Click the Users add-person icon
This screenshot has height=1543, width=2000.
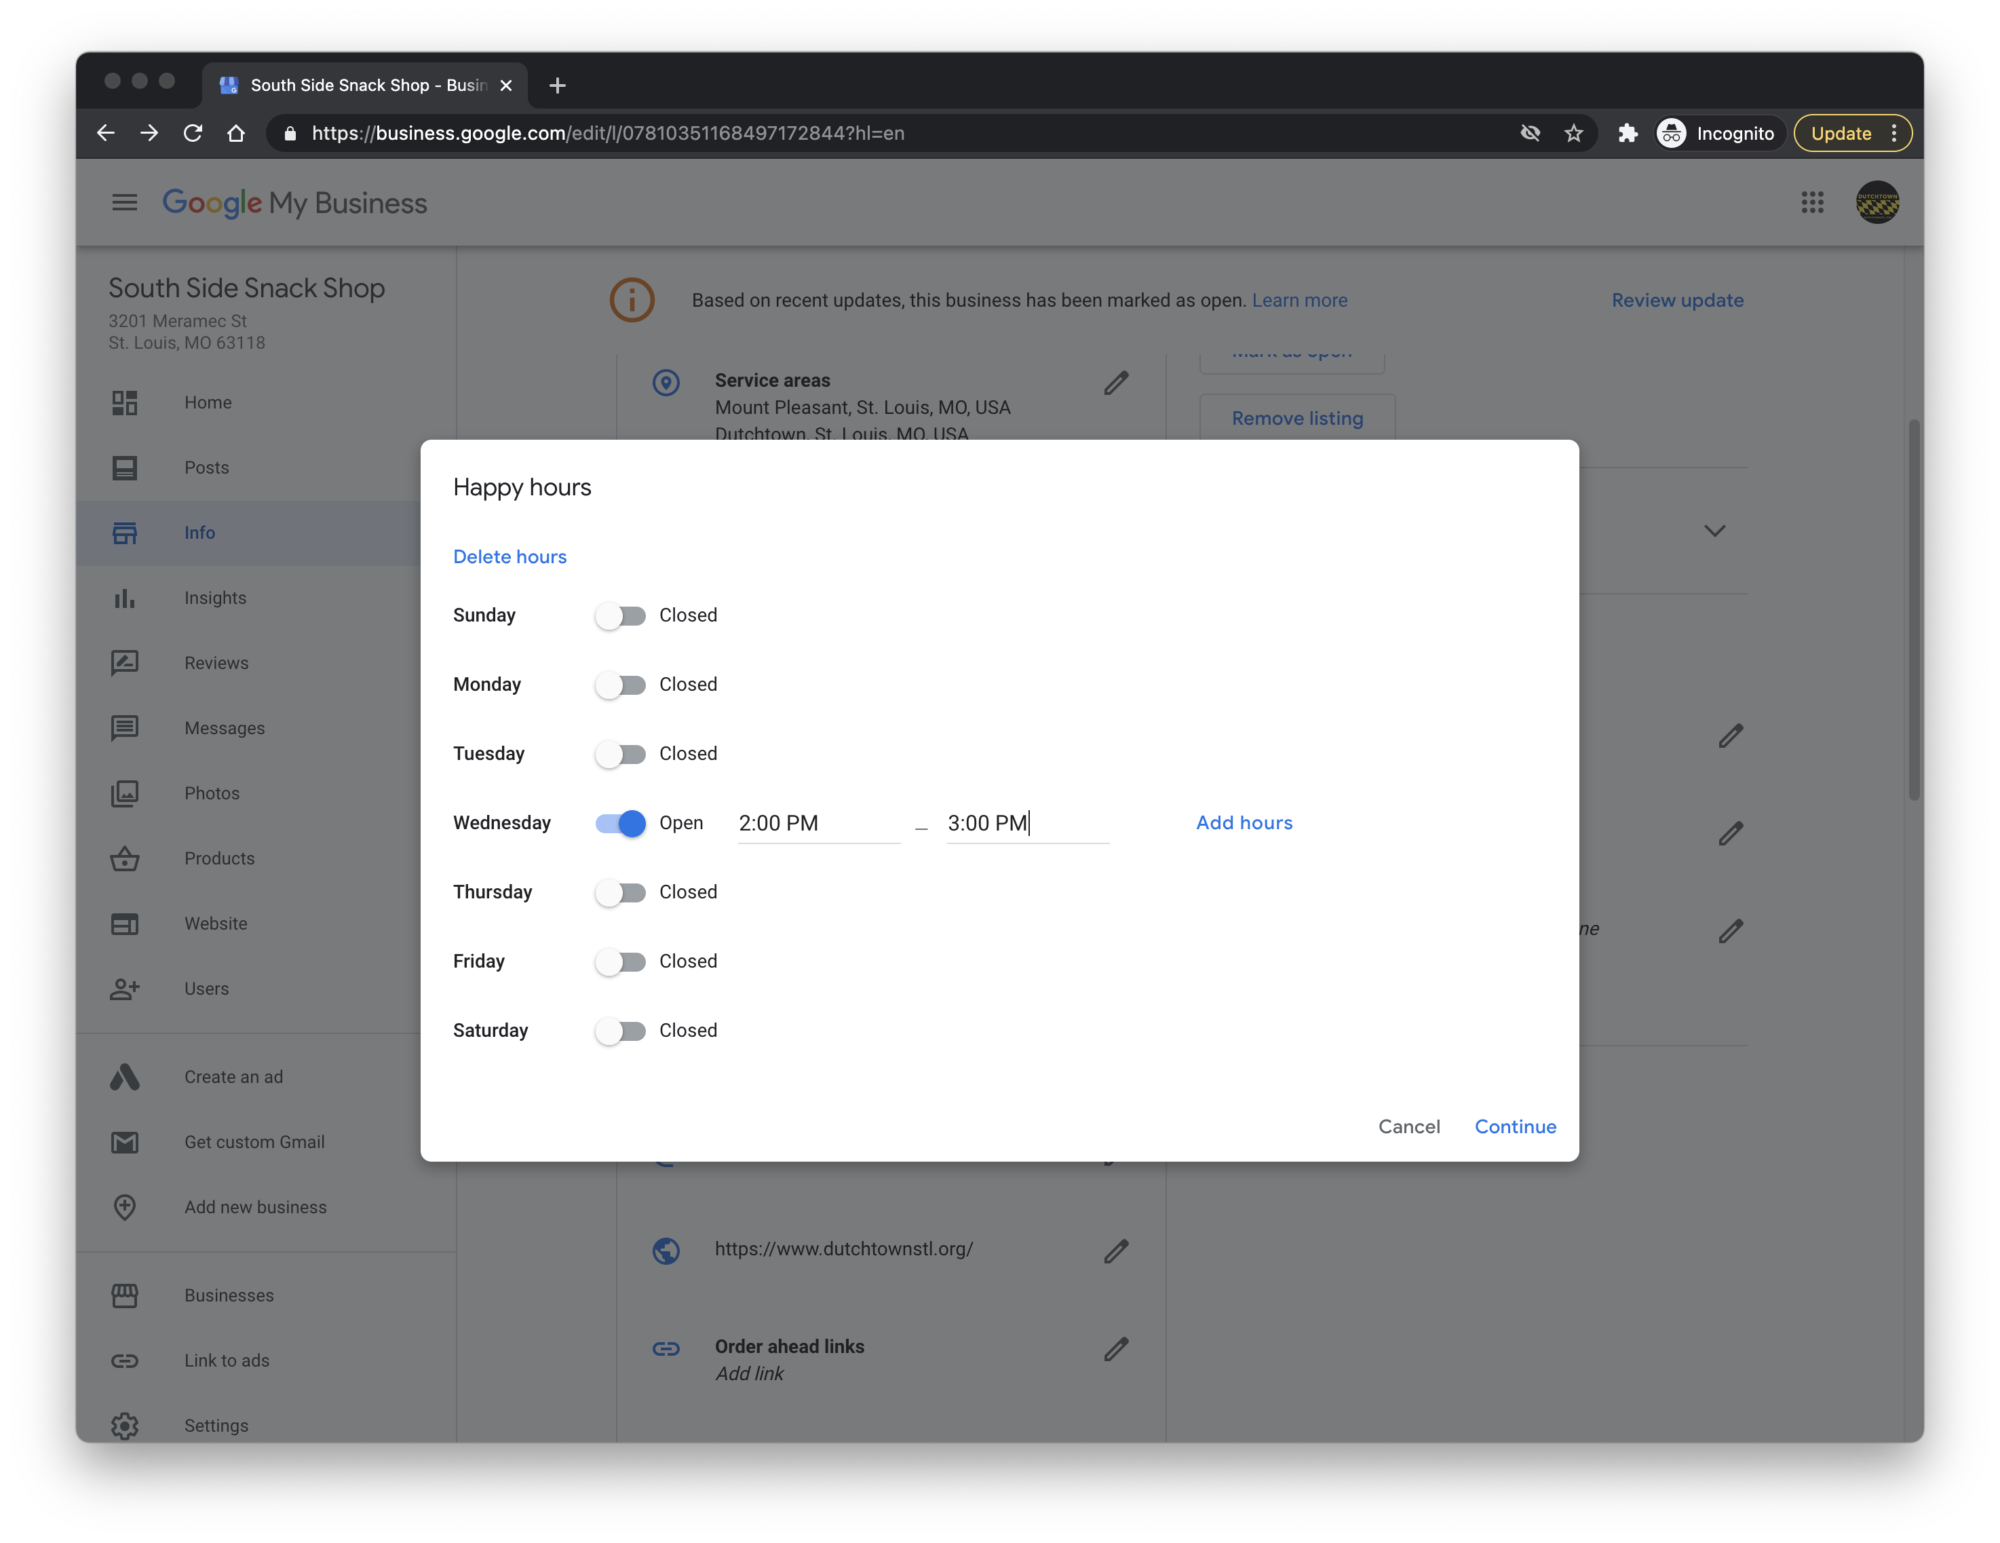pyautogui.click(x=125, y=989)
